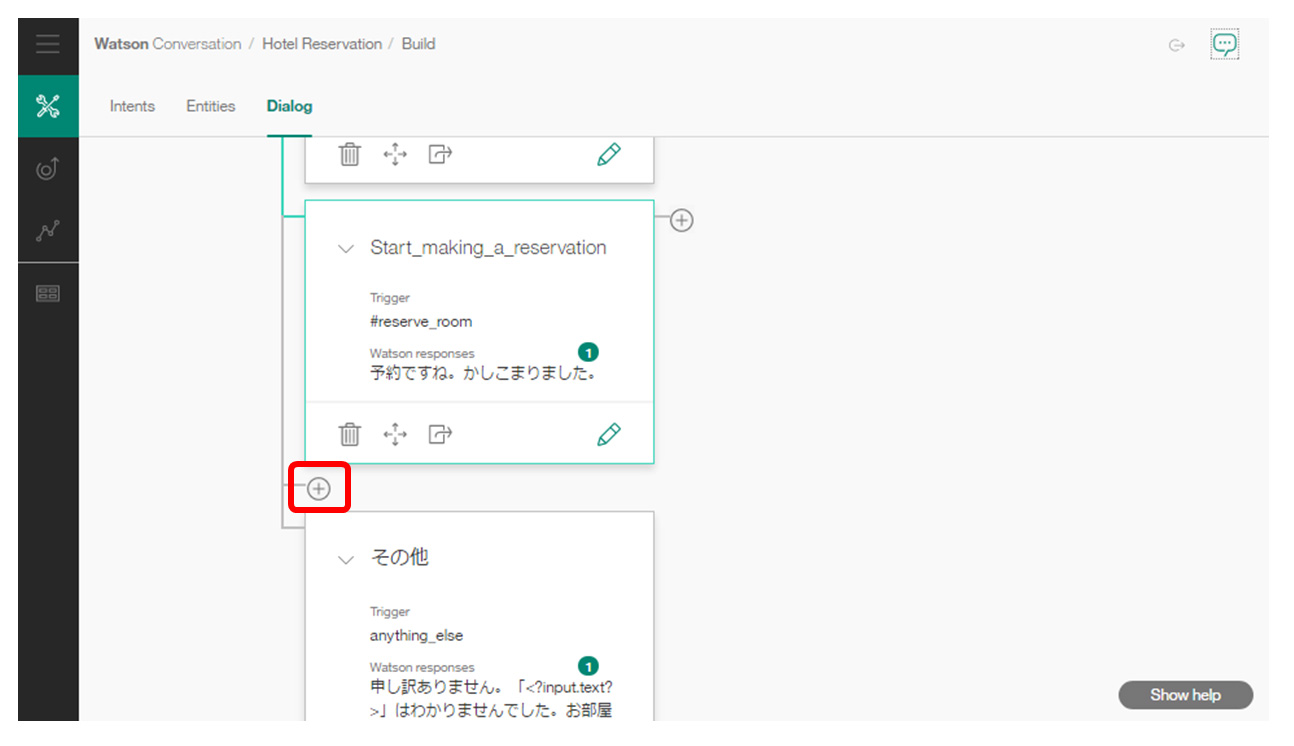
Task: Open the grid-panel icon at sidebar bottom
Action: 48,293
